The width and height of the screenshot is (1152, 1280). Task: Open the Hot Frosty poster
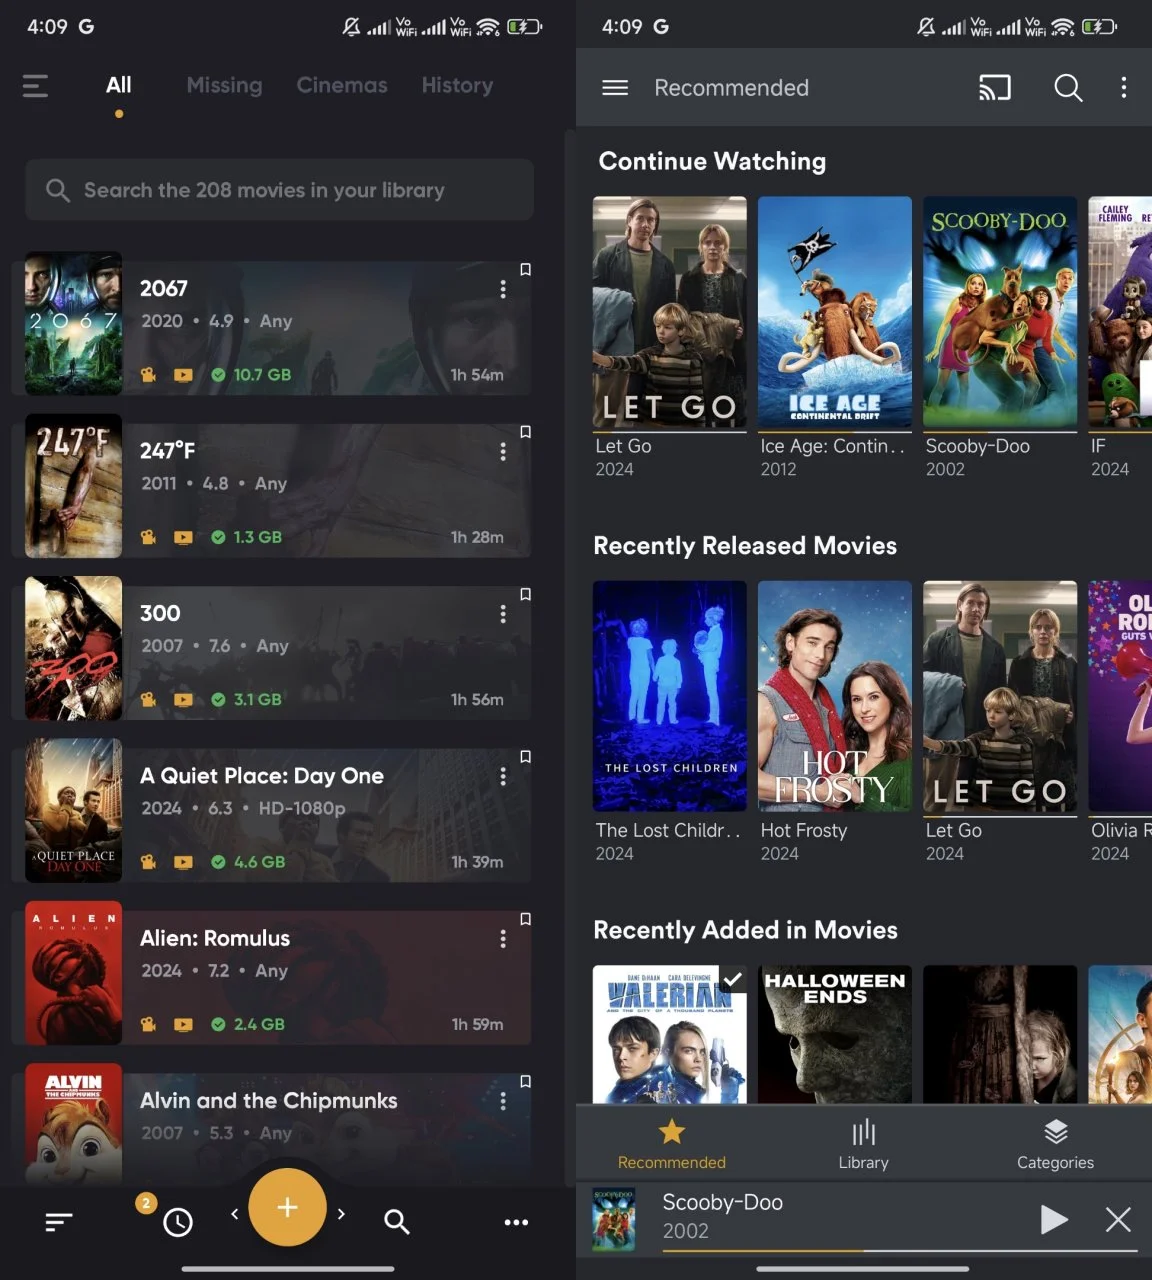tap(835, 697)
